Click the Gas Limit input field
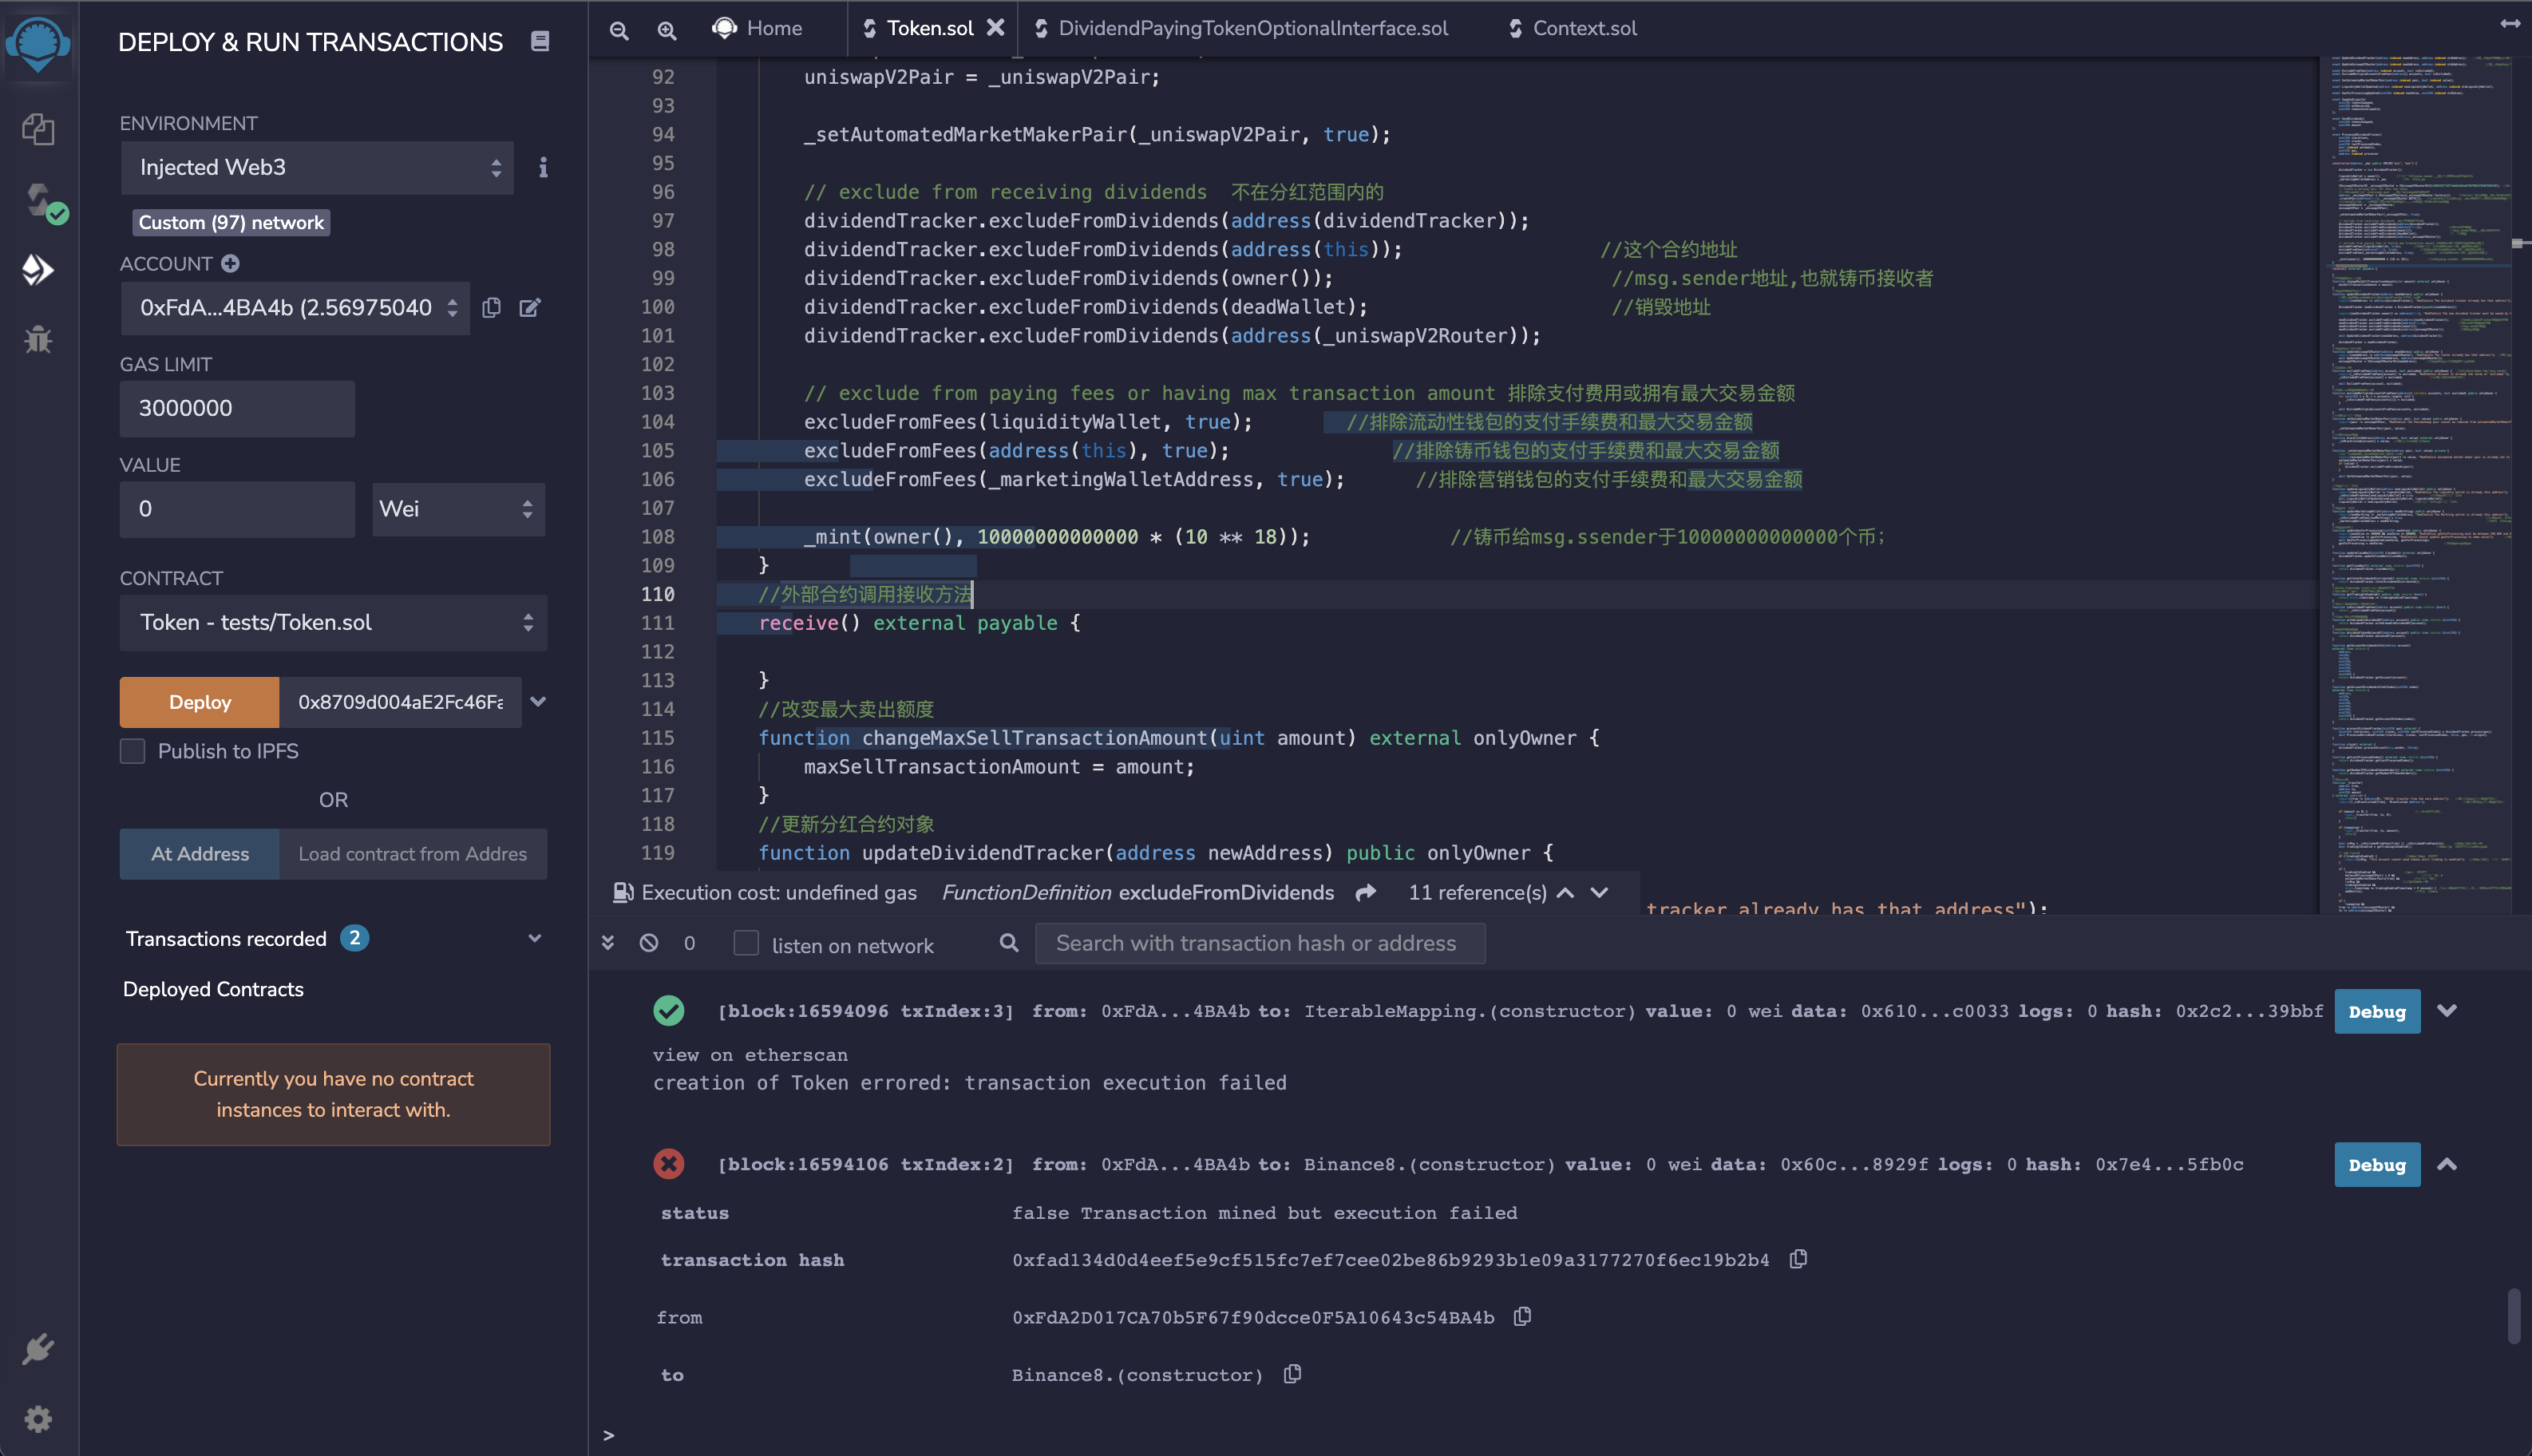 pyautogui.click(x=237, y=408)
